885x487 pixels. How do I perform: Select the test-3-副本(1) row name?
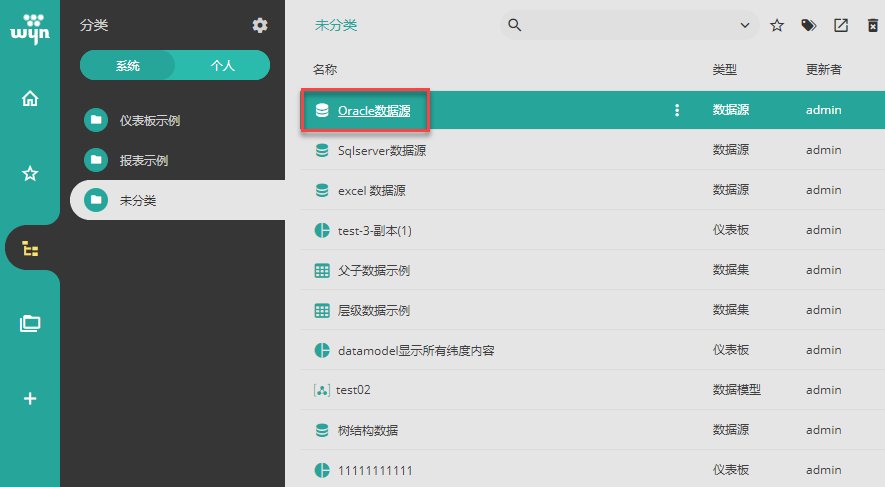tap(375, 230)
